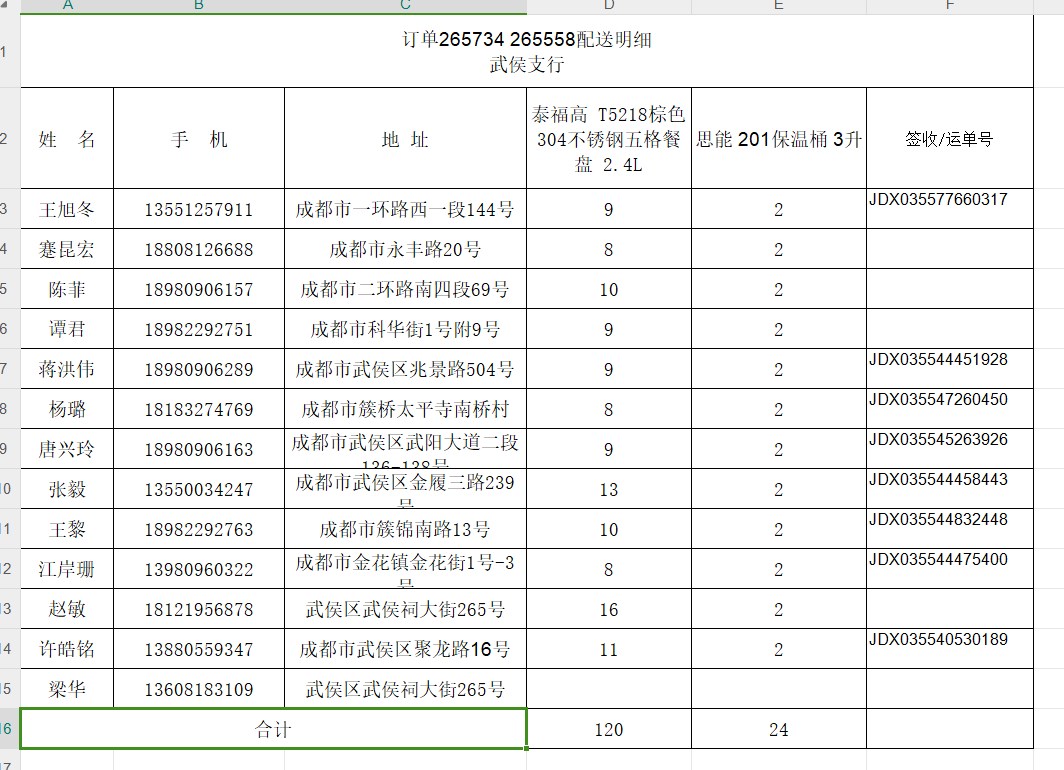
Task: Select phone number 18980906163
Action: click(199, 449)
